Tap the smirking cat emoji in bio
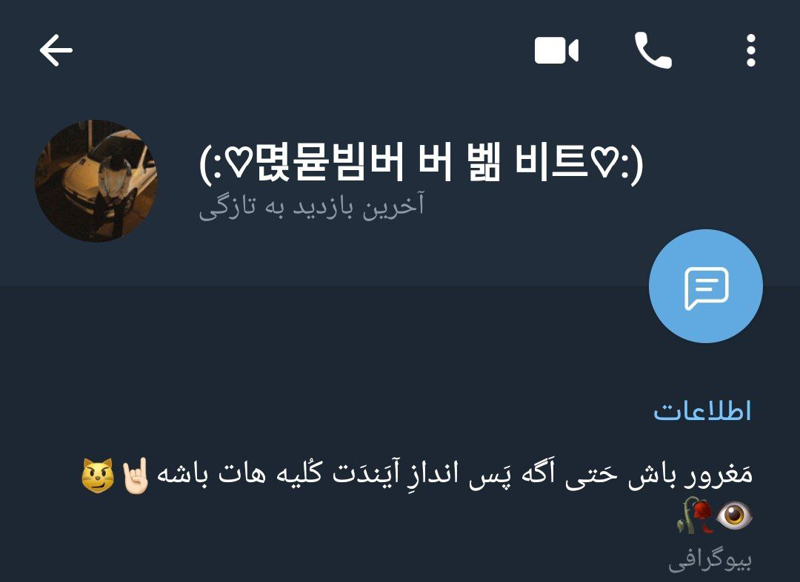 [x=97, y=475]
